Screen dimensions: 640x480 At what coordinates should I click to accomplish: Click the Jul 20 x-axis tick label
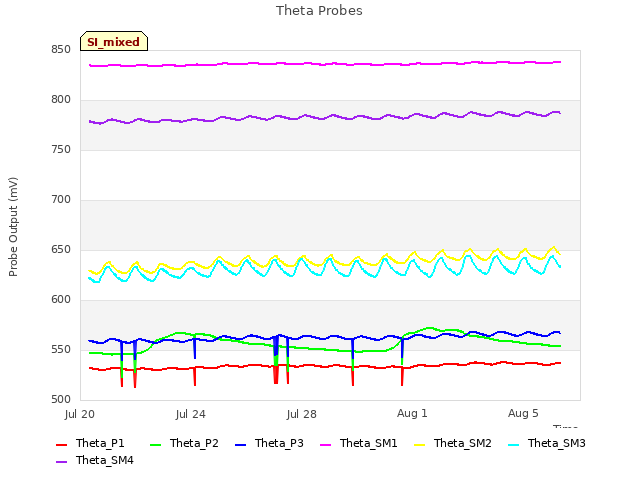80,414
